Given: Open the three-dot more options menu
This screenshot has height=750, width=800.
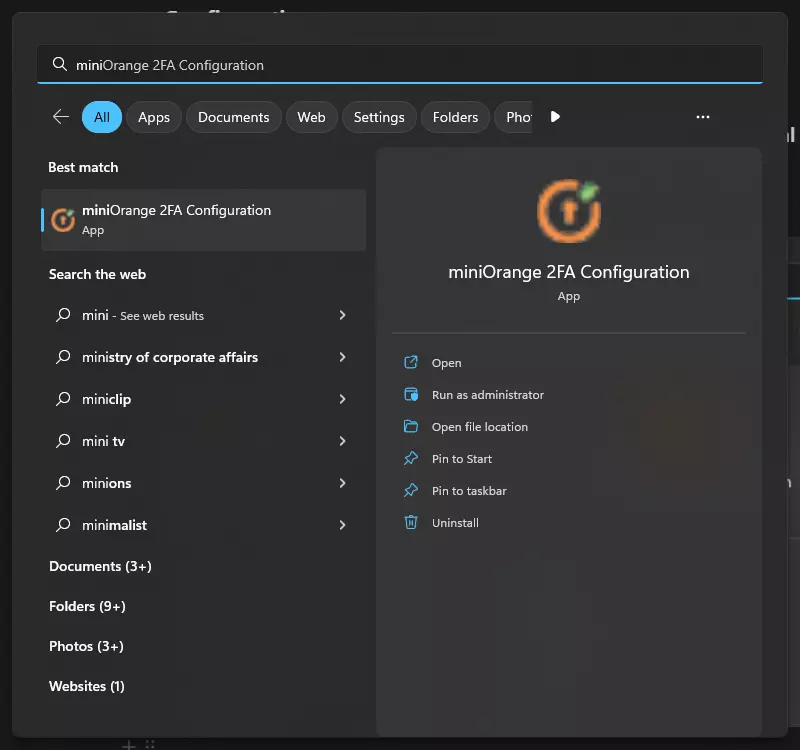Looking at the screenshot, I should pyautogui.click(x=703, y=117).
